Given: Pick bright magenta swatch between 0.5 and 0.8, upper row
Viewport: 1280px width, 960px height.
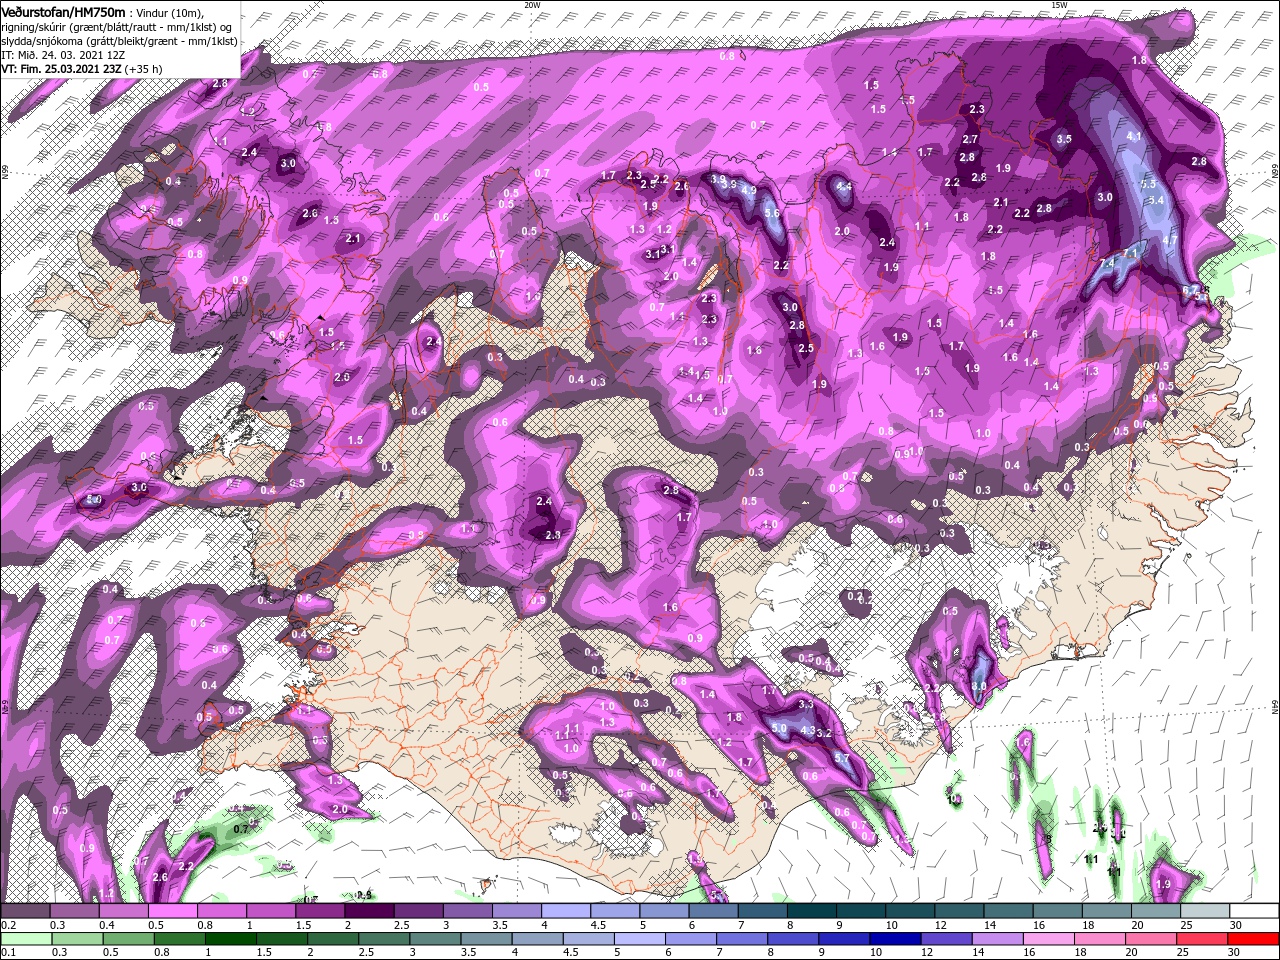Looking at the screenshot, I should (x=172, y=912).
